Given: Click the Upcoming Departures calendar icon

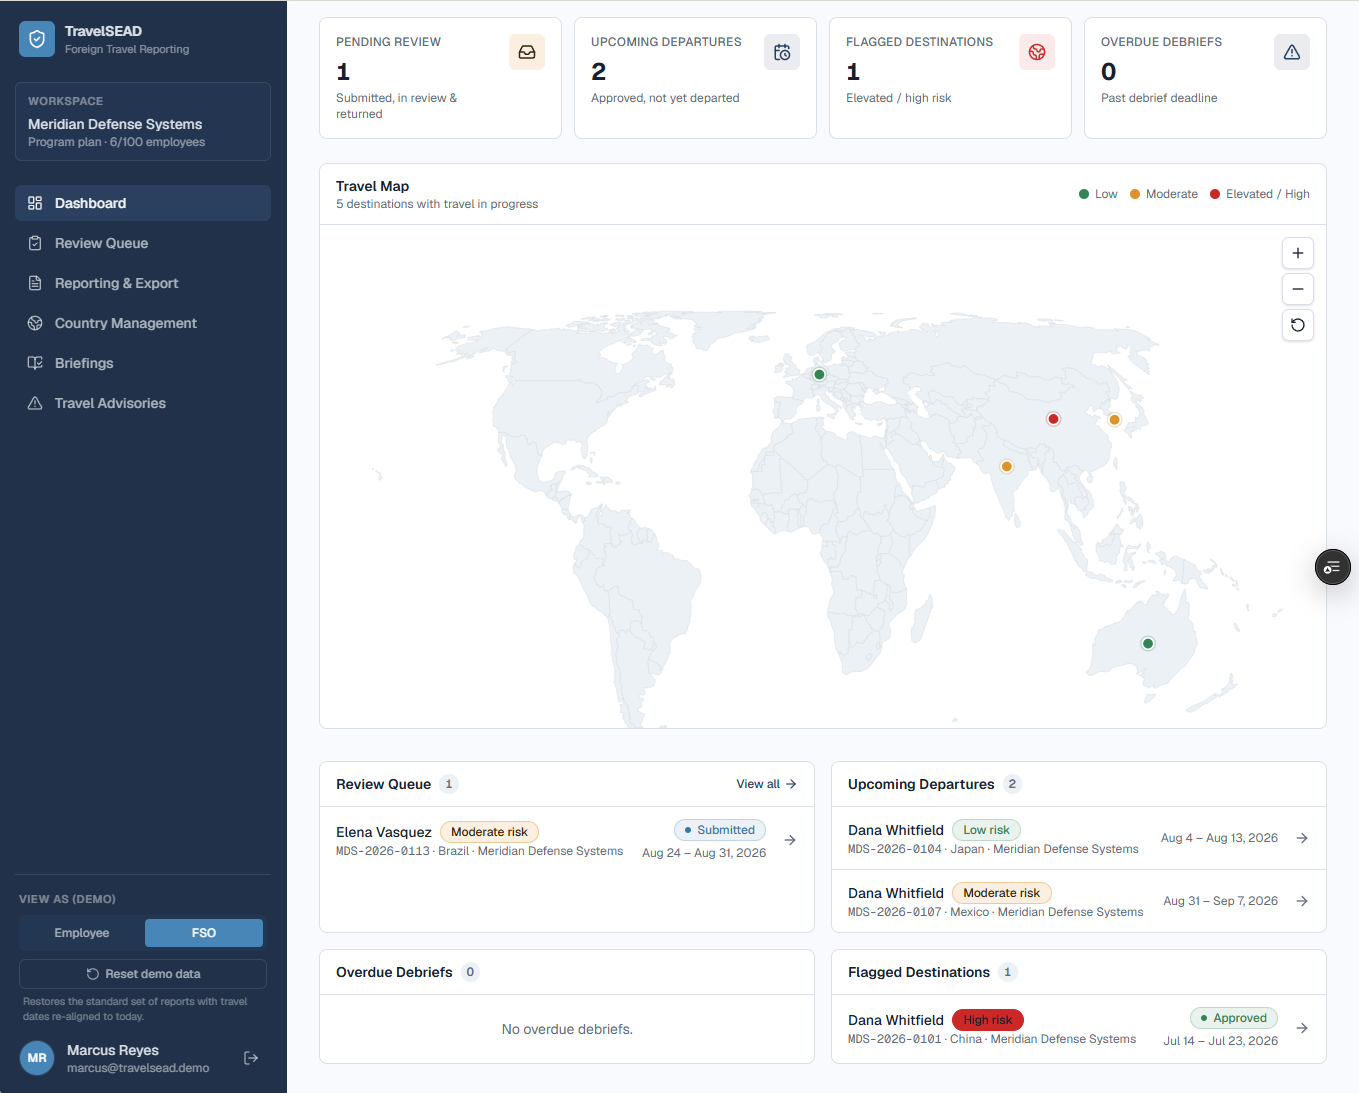Looking at the screenshot, I should tap(782, 52).
